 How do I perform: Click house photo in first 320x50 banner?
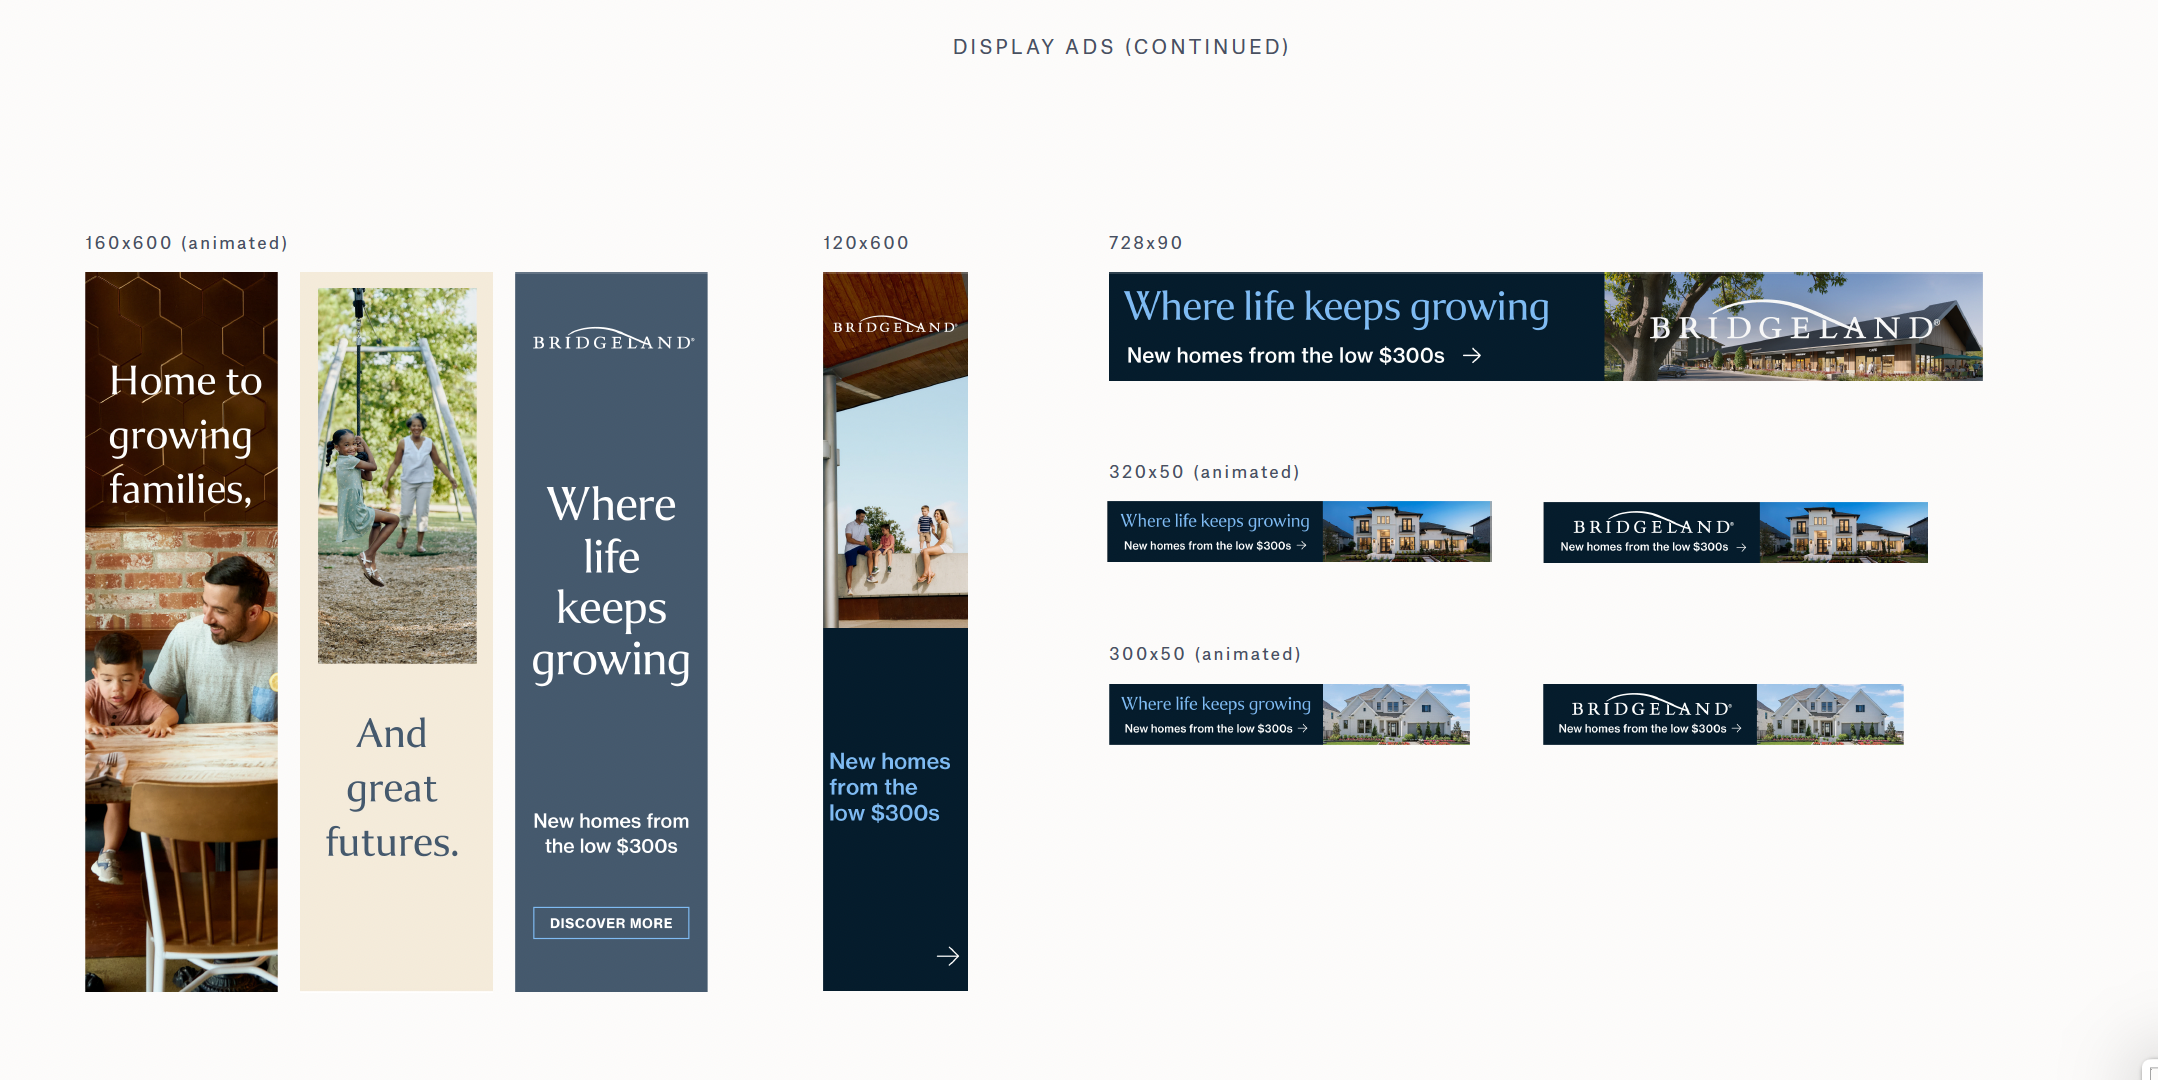(1407, 531)
